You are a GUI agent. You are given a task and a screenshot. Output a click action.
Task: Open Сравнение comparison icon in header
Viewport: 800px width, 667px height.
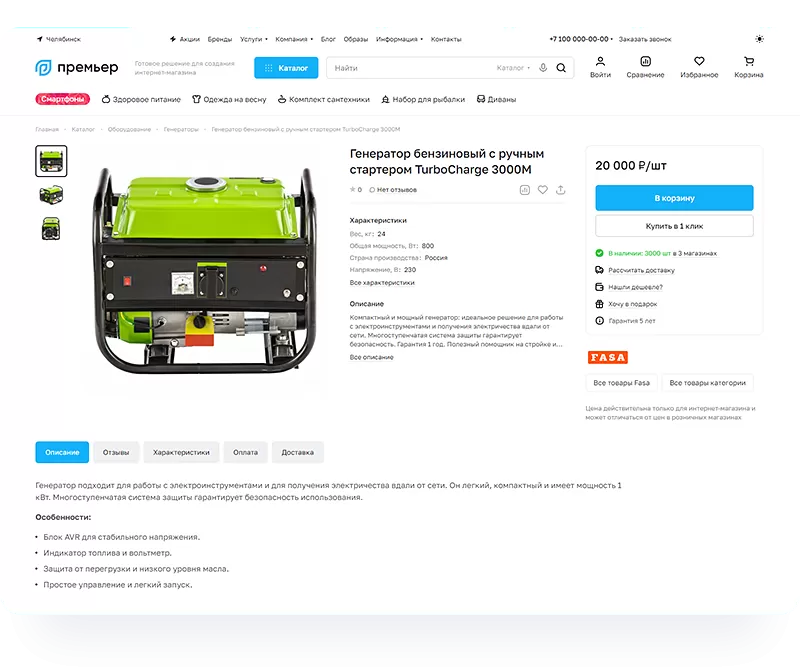646,62
